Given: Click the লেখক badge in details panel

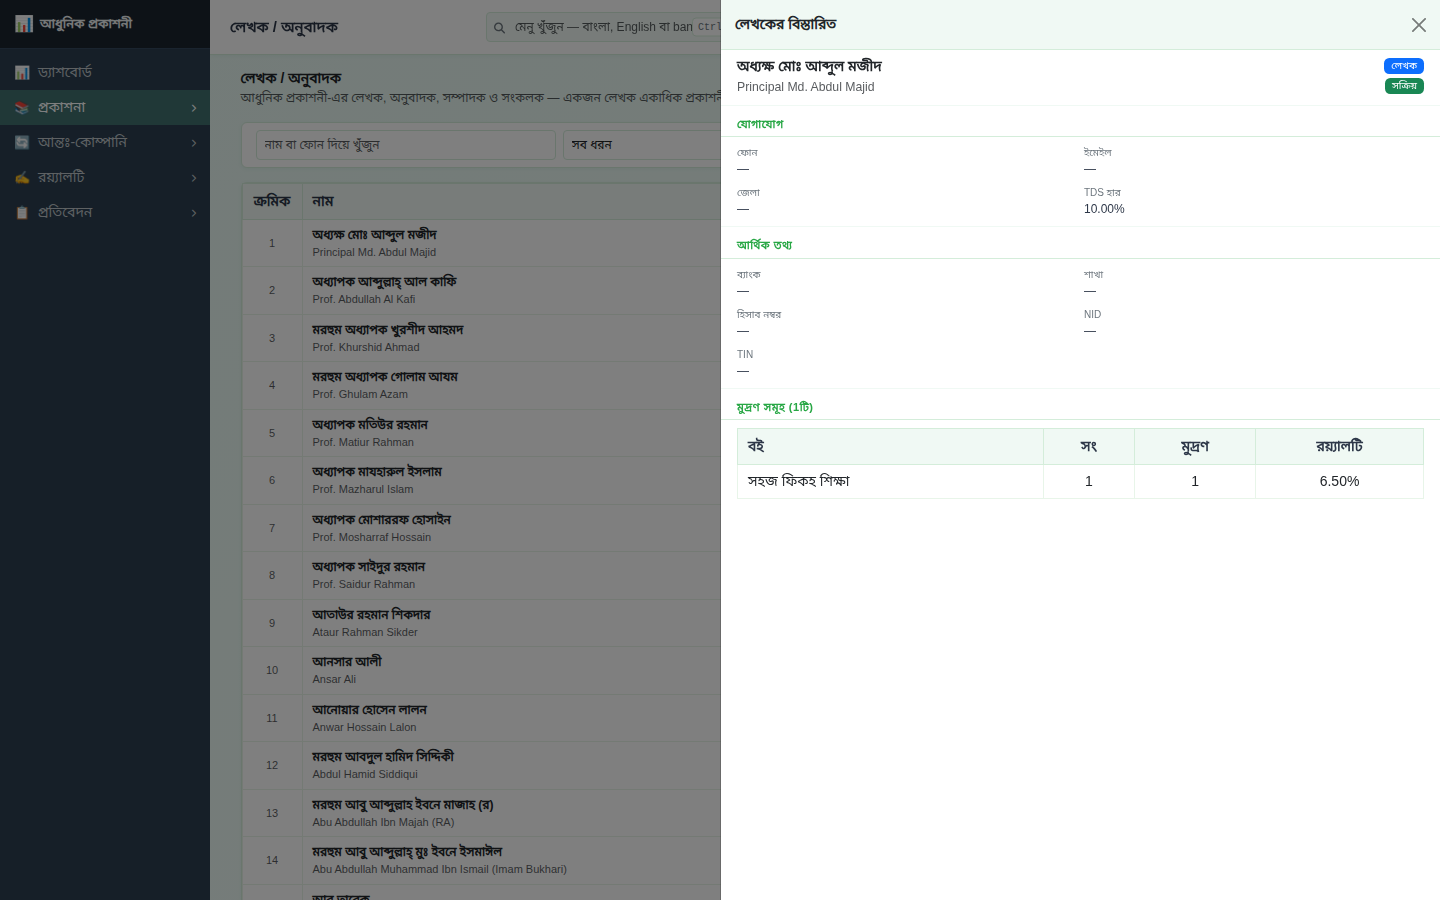Looking at the screenshot, I should tap(1404, 66).
